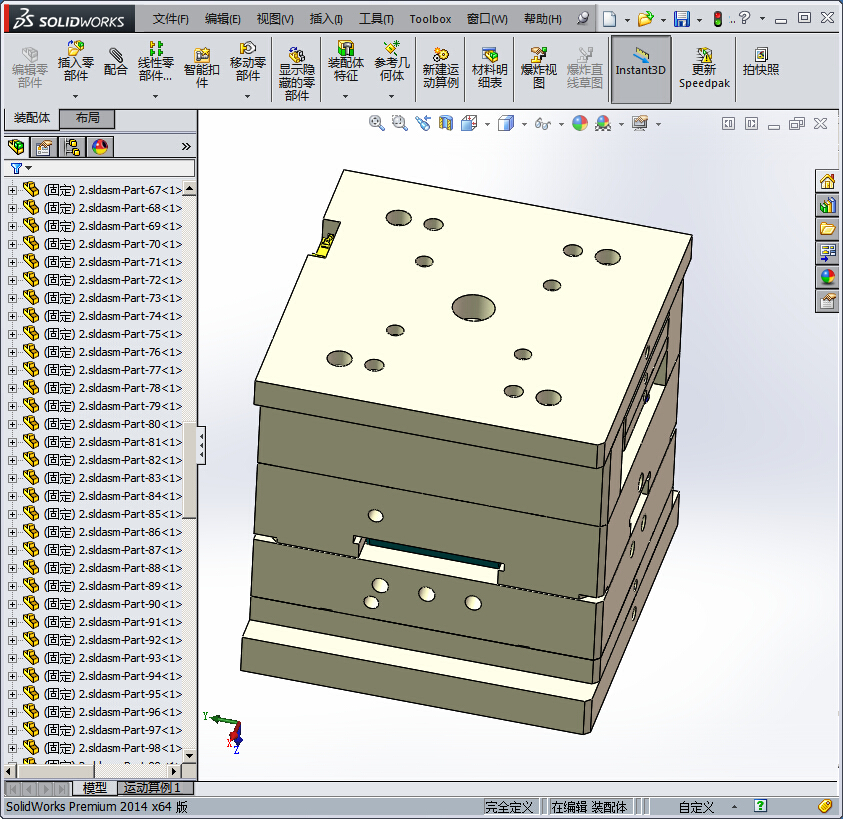The height and width of the screenshot is (819, 843).
Task: Open the Design Library in task pane
Action: coord(827,205)
